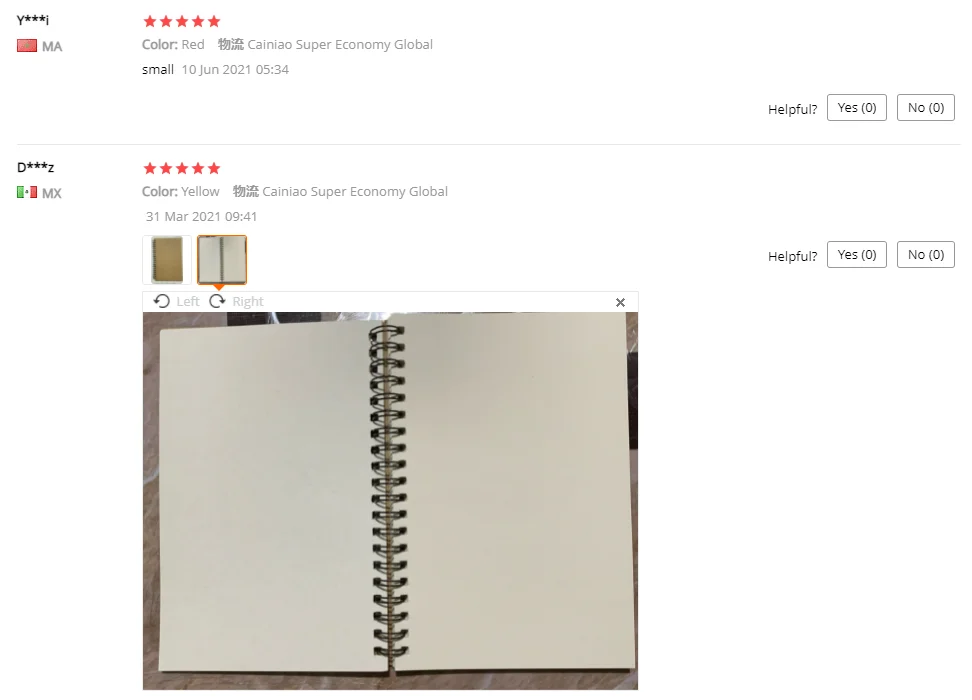Vote No on D***z's review
This screenshot has width=972, height=700.
click(x=926, y=255)
